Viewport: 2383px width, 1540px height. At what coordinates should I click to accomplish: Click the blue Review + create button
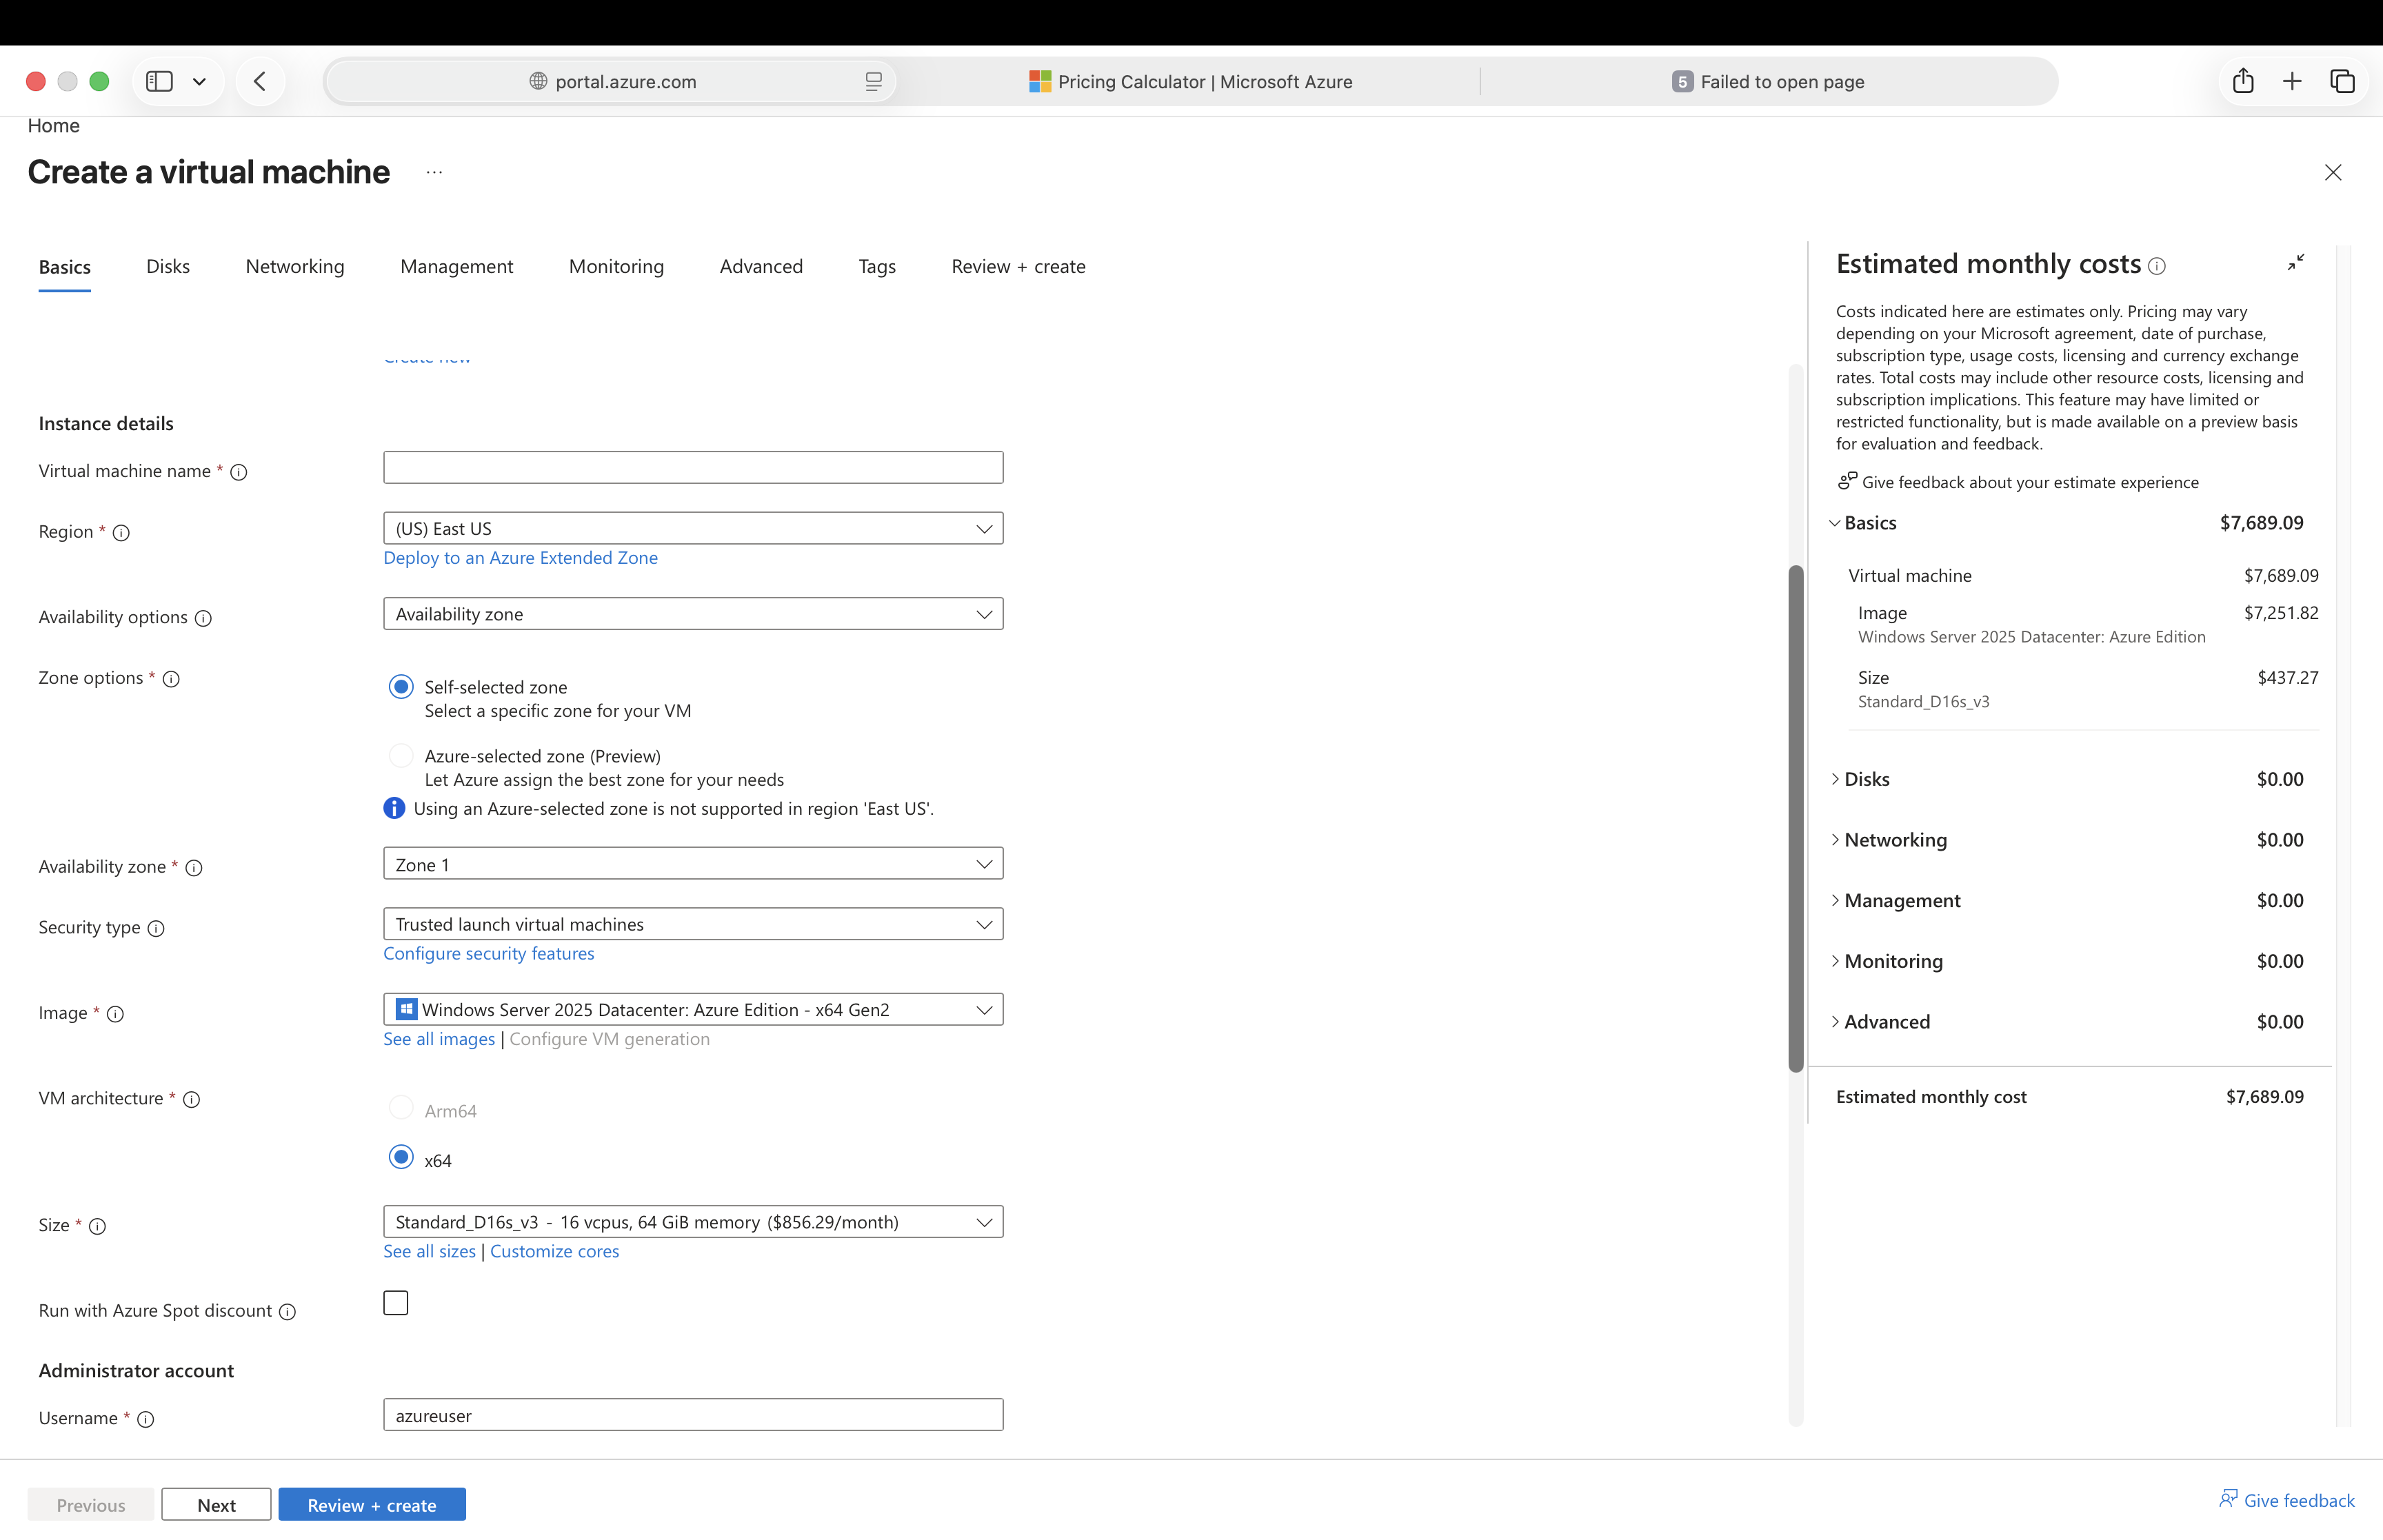click(x=372, y=1505)
